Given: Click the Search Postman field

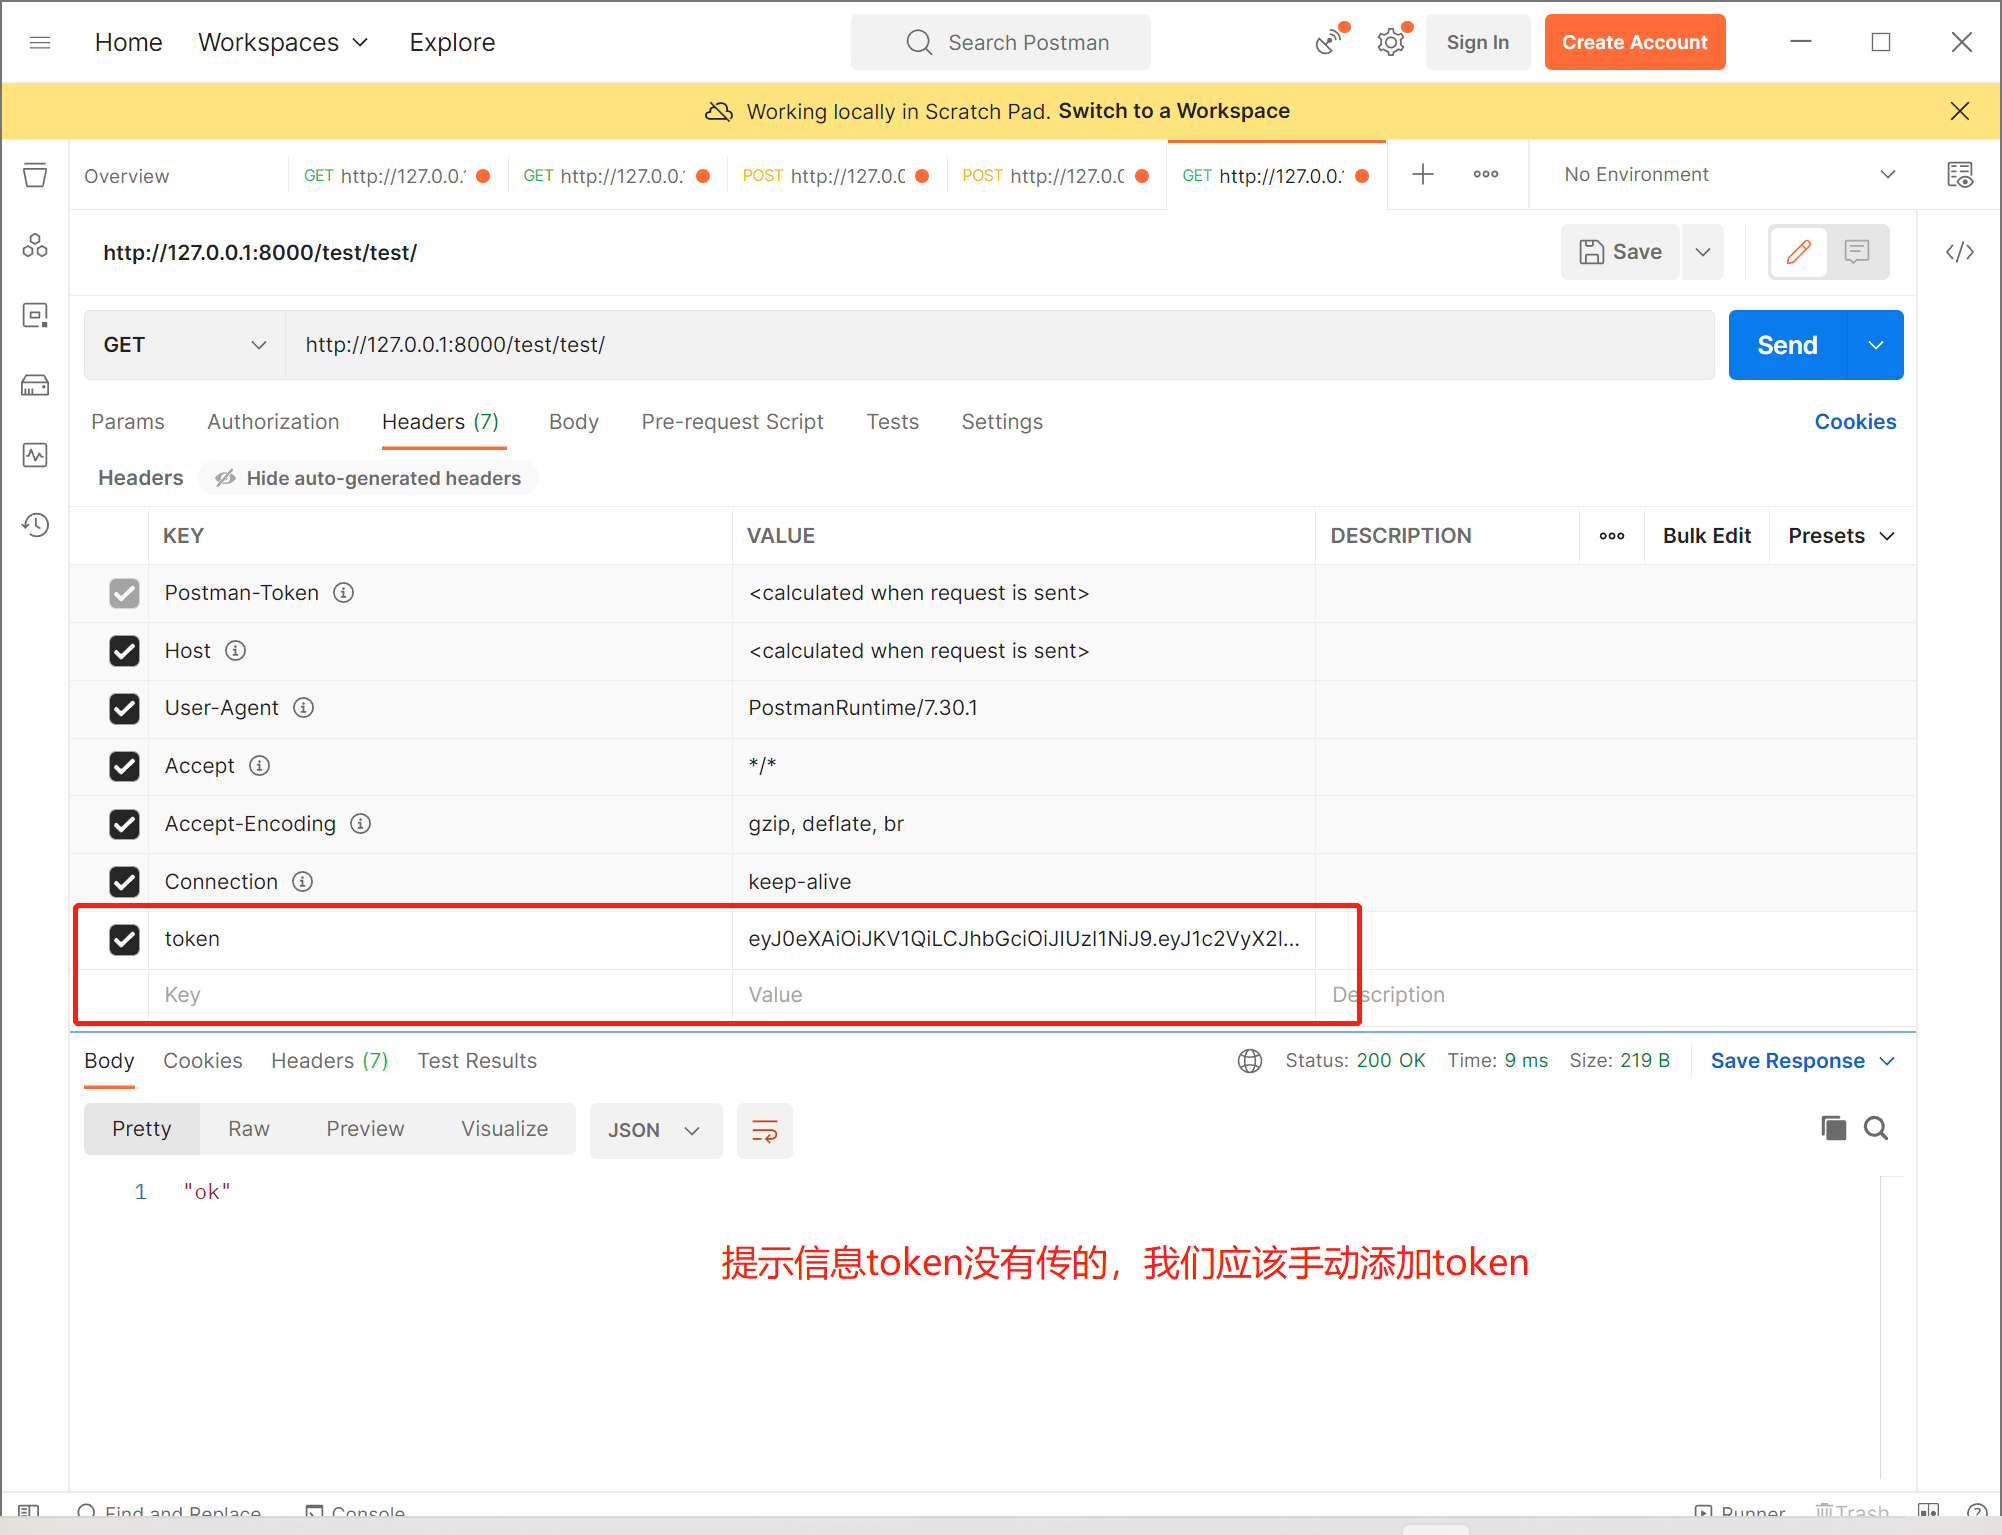Looking at the screenshot, I should pyautogui.click(x=1000, y=42).
